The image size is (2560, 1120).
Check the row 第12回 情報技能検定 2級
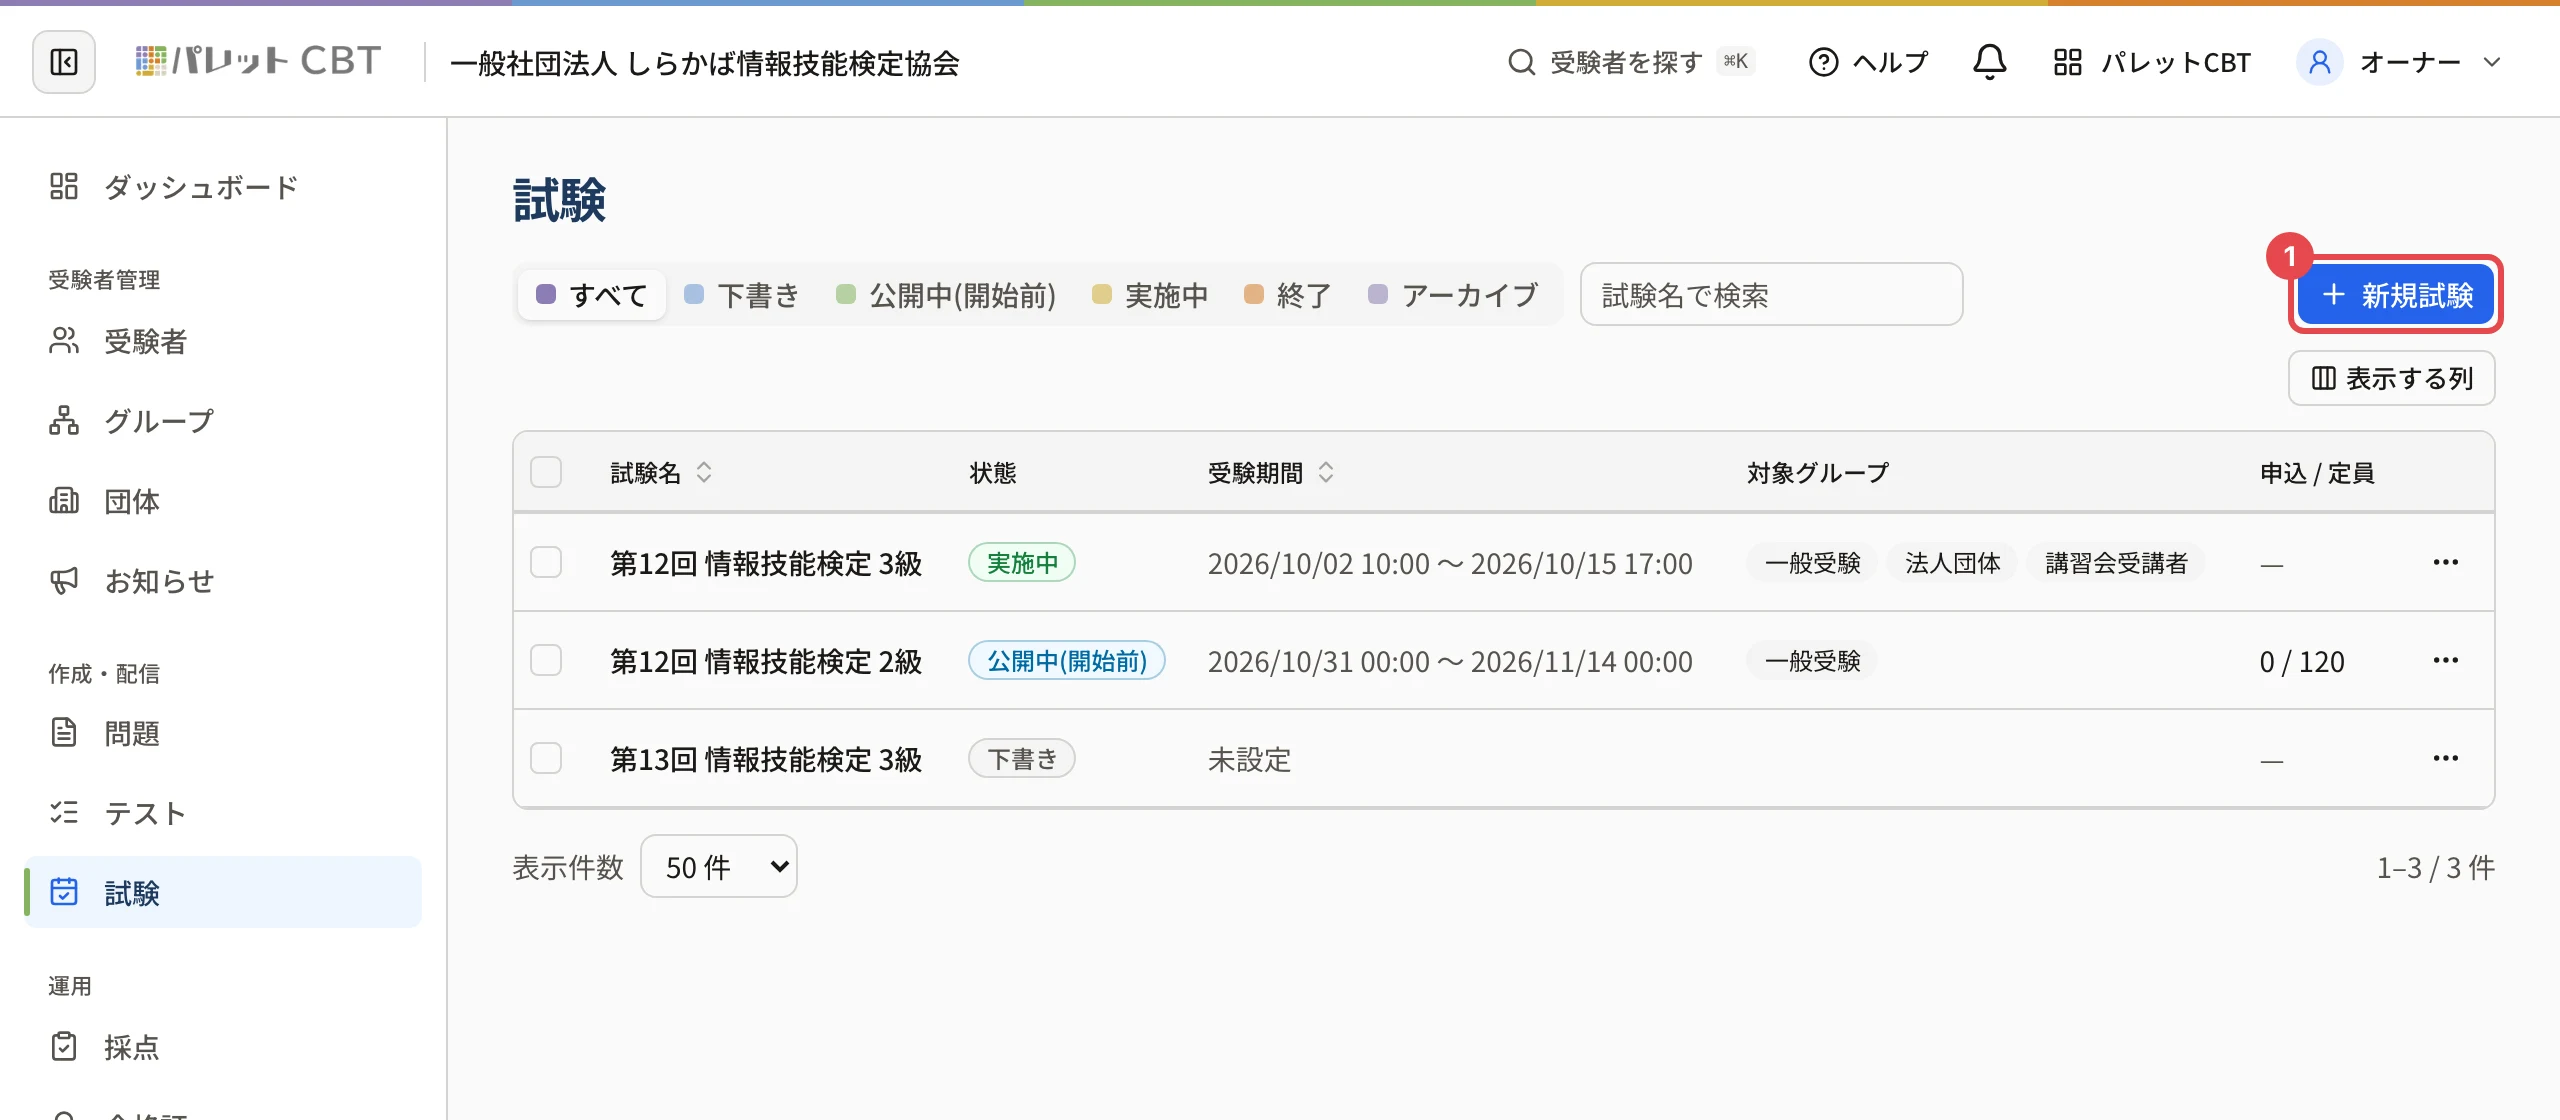click(546, 660)
